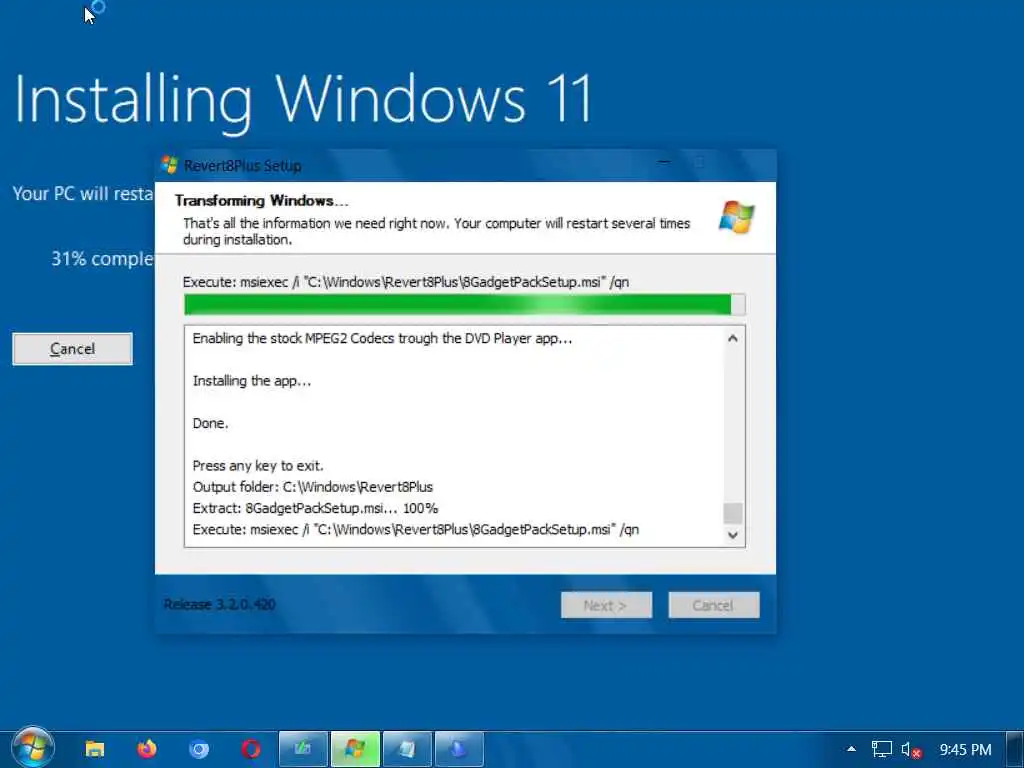Launch the Chromium browser taskbar icon

point(199,749)
